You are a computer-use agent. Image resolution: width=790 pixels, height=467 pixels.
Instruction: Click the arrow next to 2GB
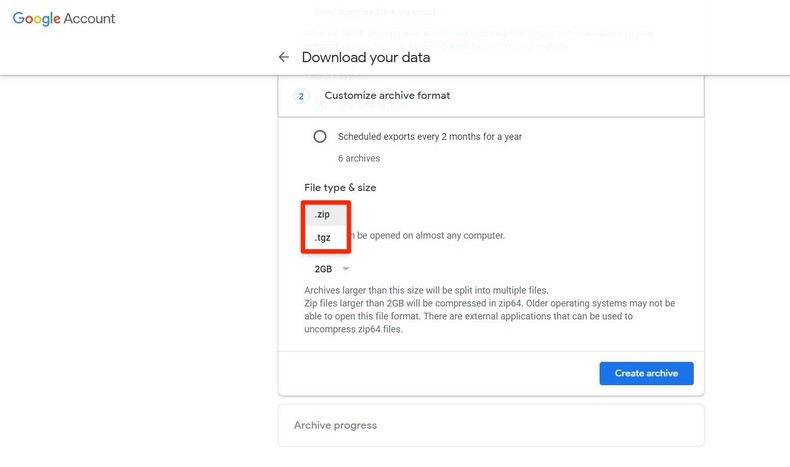pos(346,269)
